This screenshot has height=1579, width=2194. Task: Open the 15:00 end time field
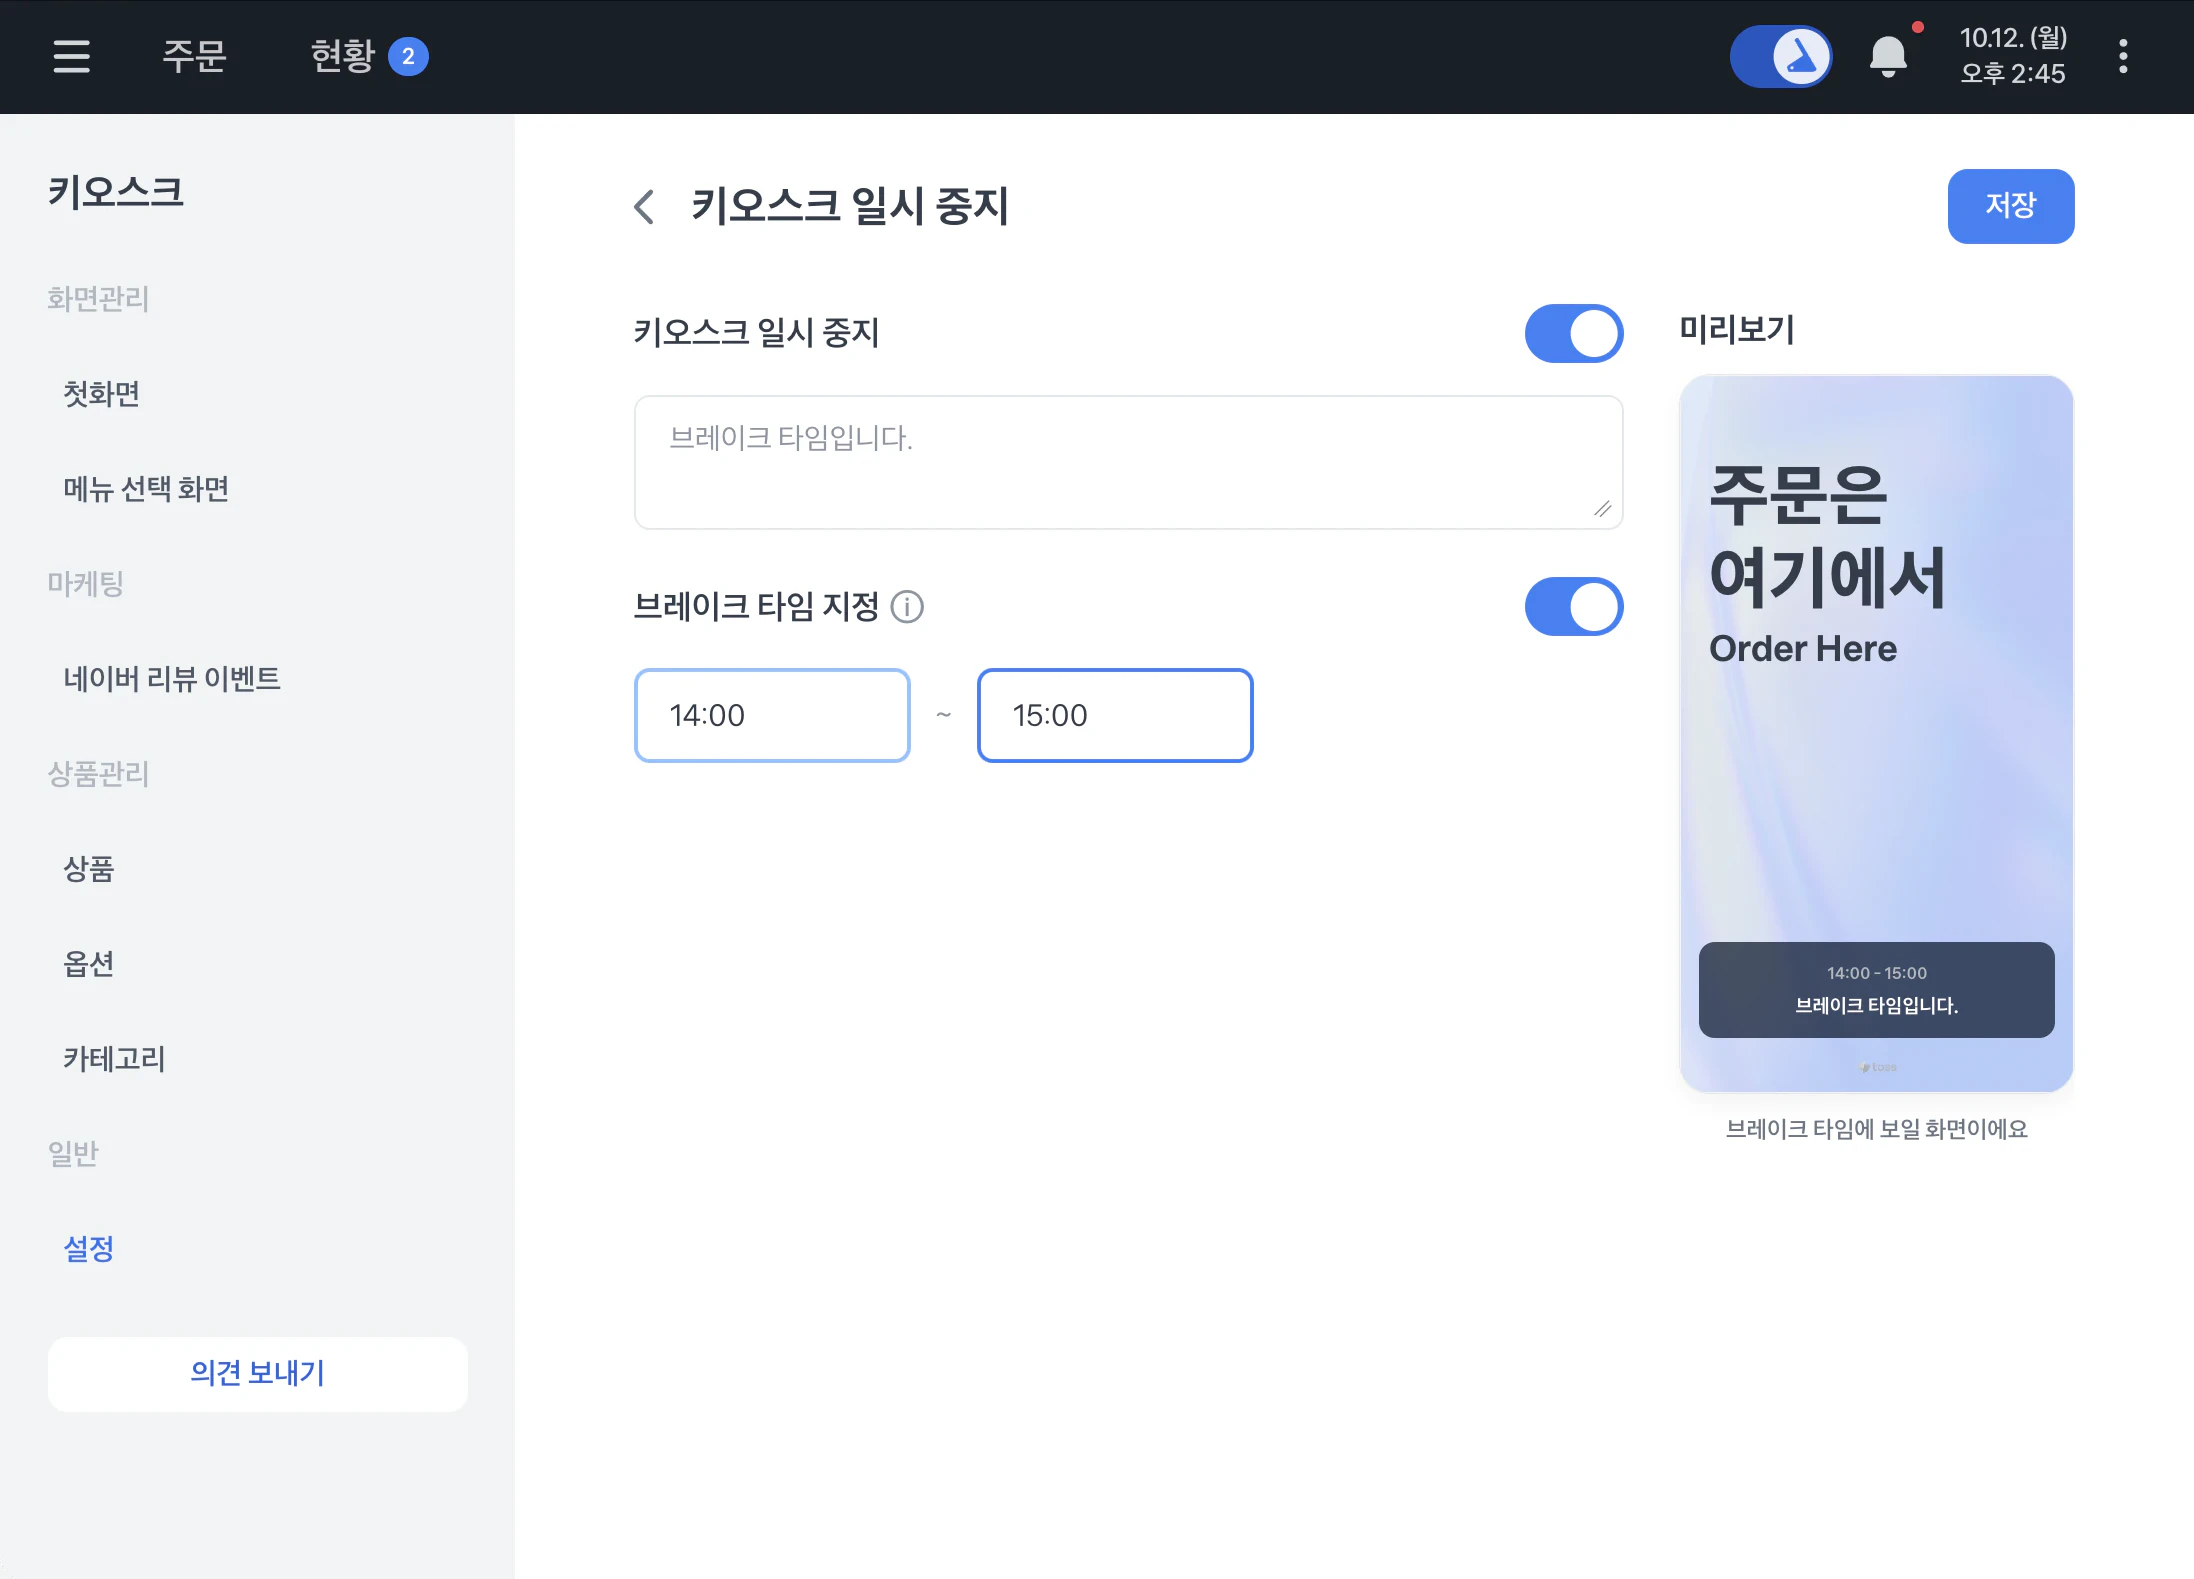pyautogui.click(x=1115, y=716)
